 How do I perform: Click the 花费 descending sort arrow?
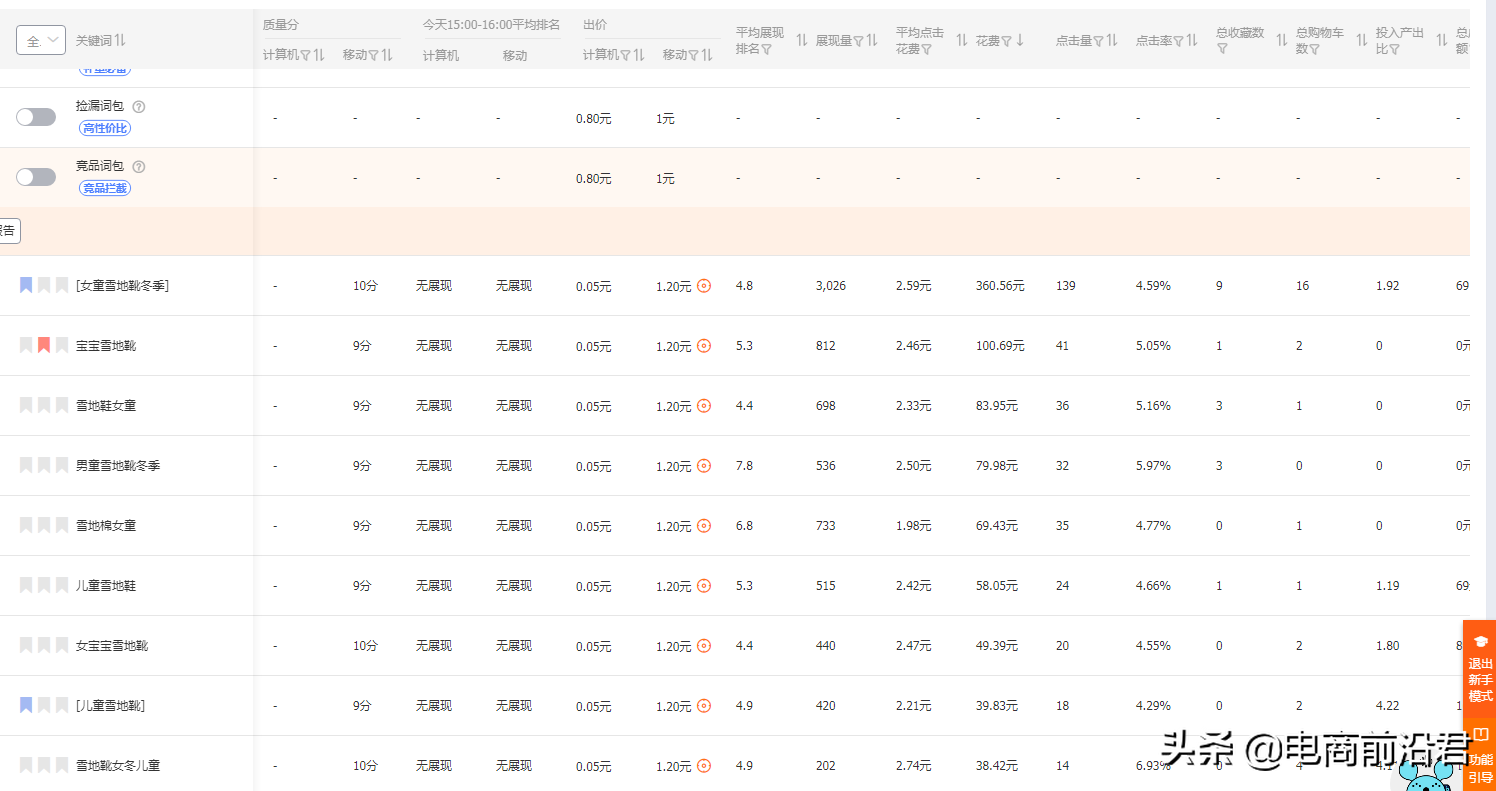1020,41
